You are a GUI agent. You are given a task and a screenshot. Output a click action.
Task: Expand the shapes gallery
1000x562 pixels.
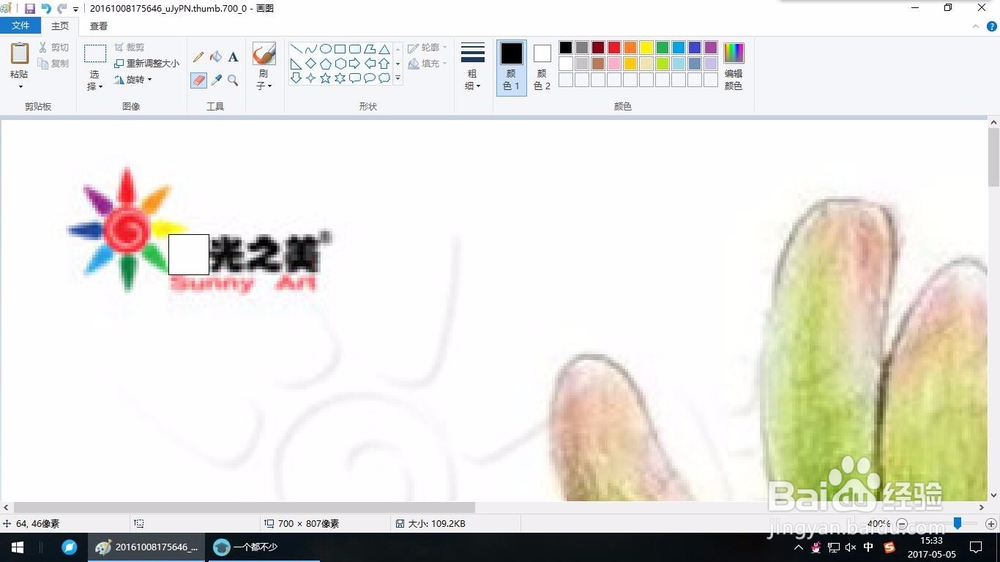pos(398,78)
